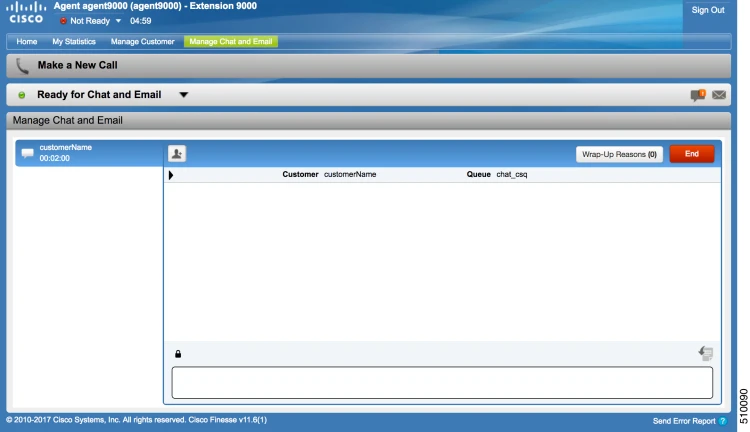750x432 pixels.
Task: Sign Out of Finesse
Action: [x=708, y=10]
